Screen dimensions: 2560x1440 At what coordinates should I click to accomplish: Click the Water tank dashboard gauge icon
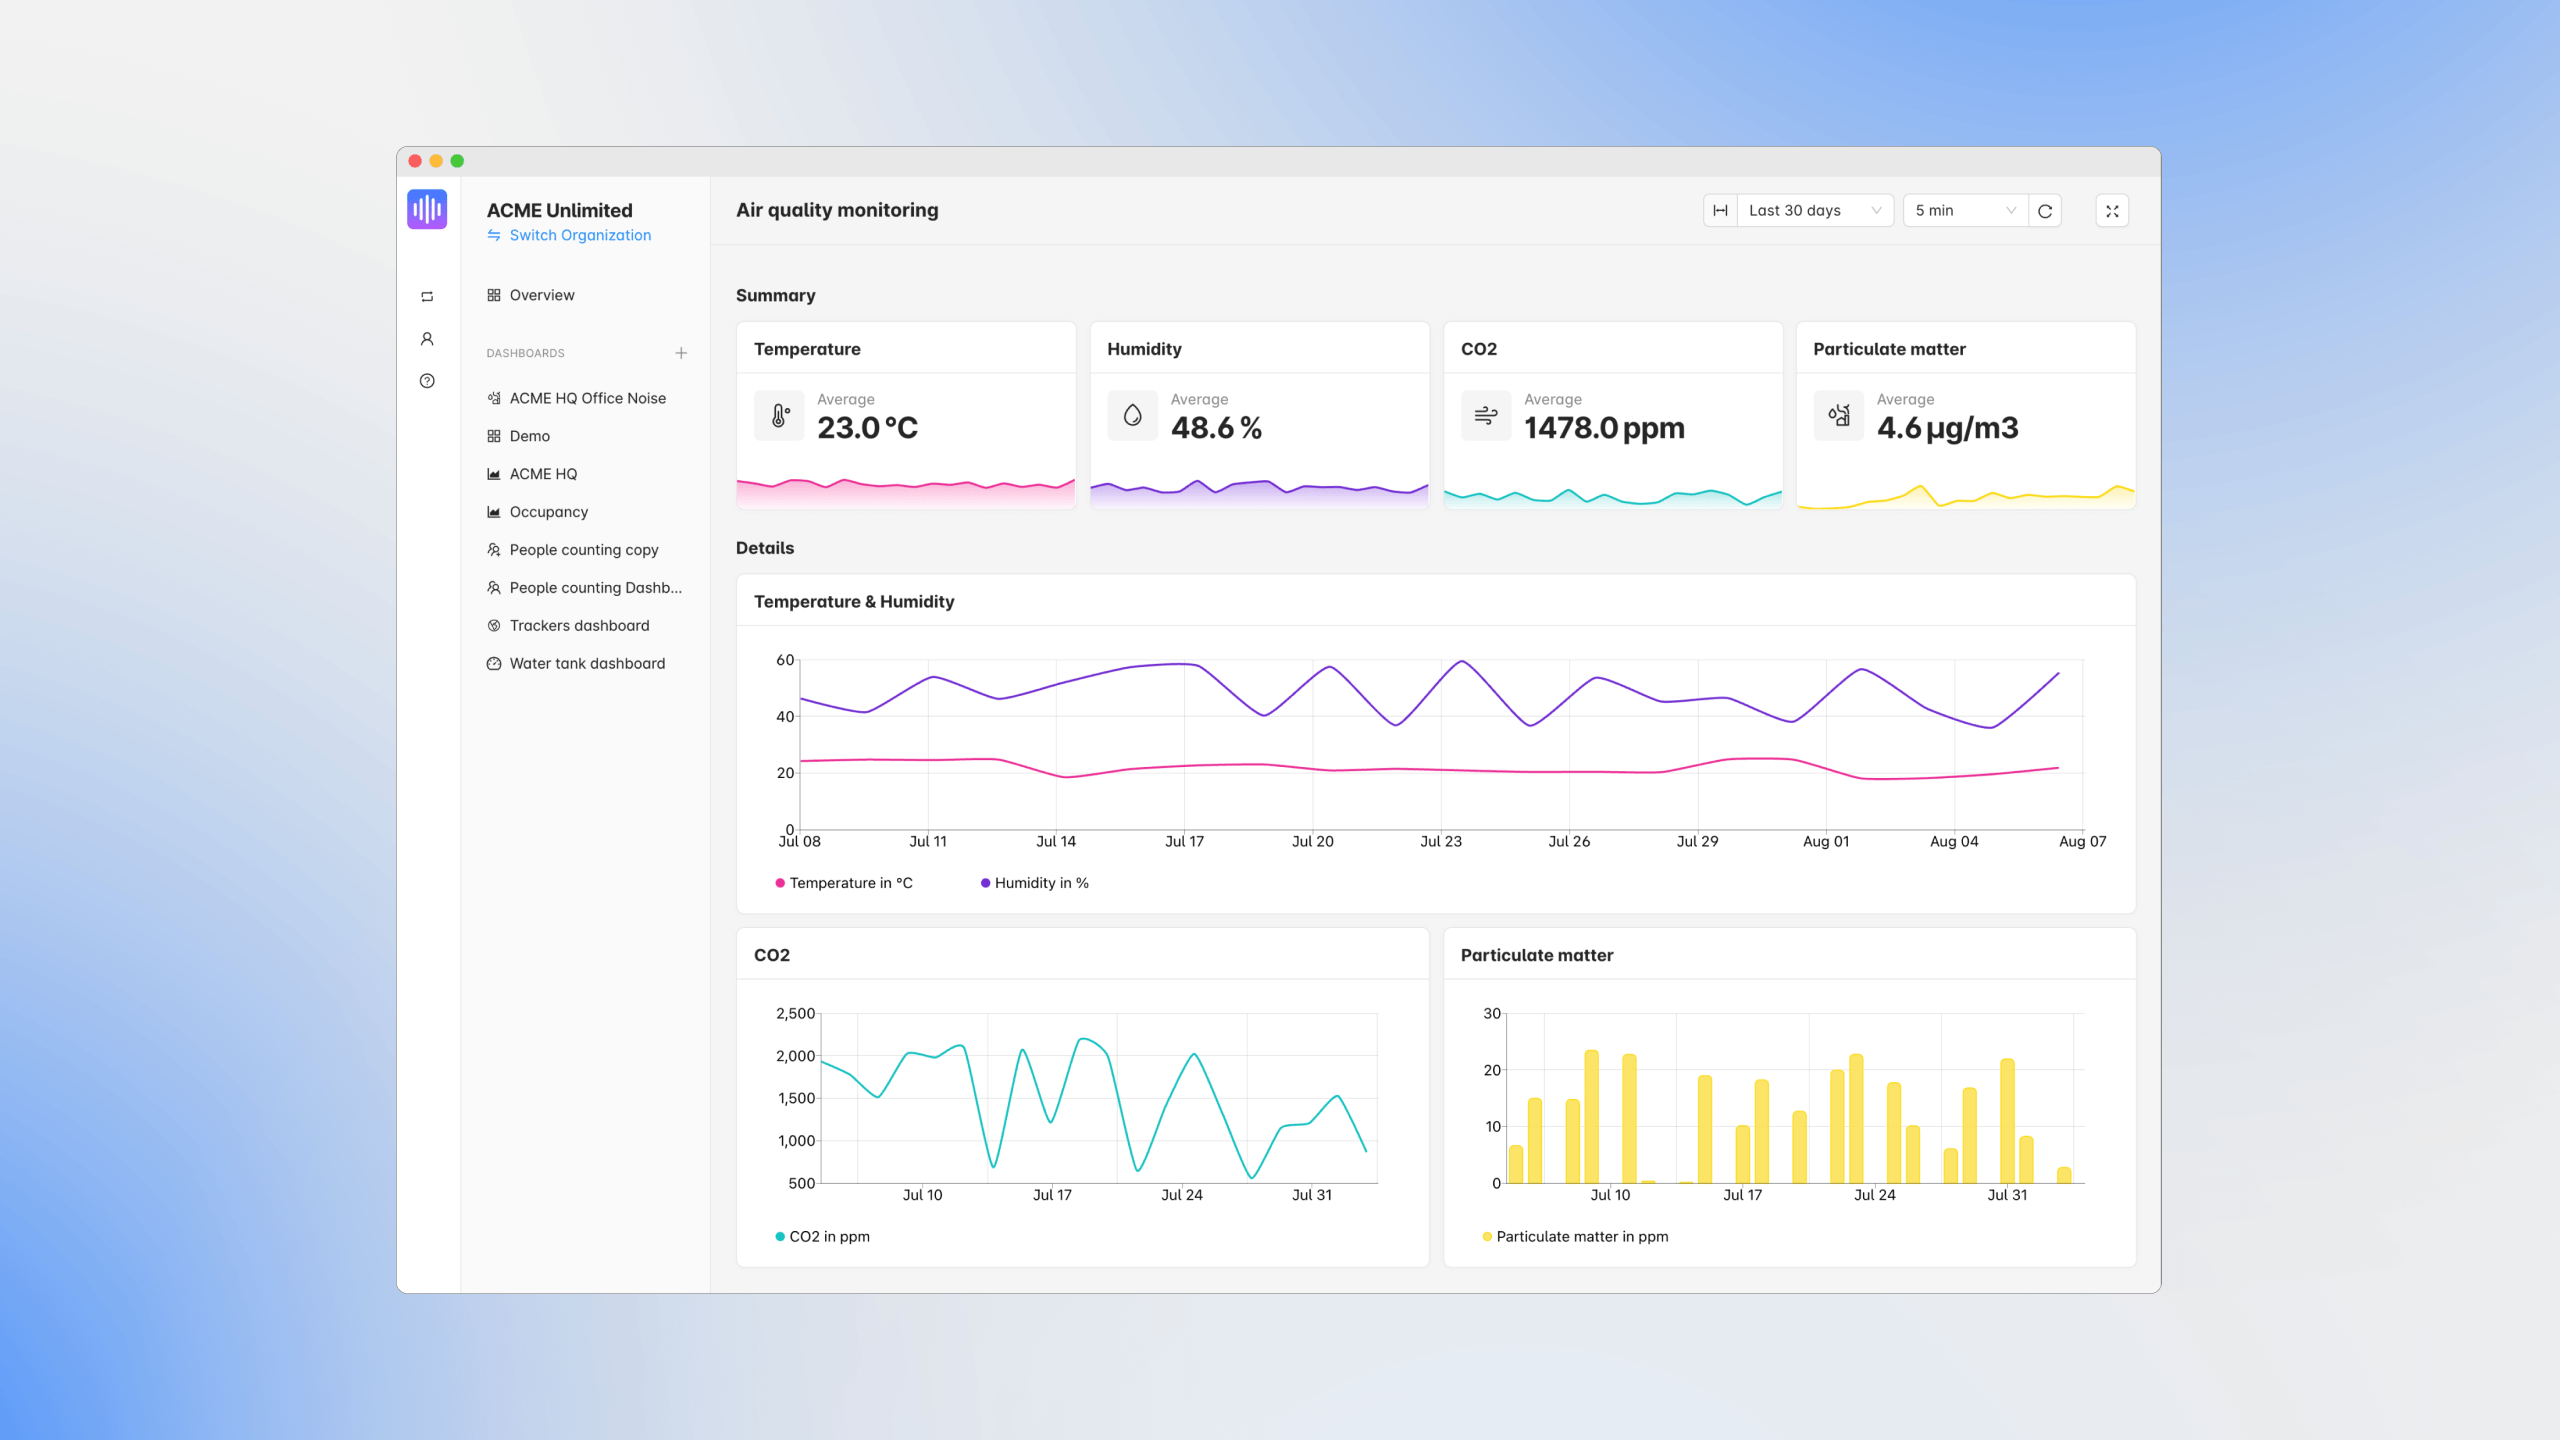point(494,663)
